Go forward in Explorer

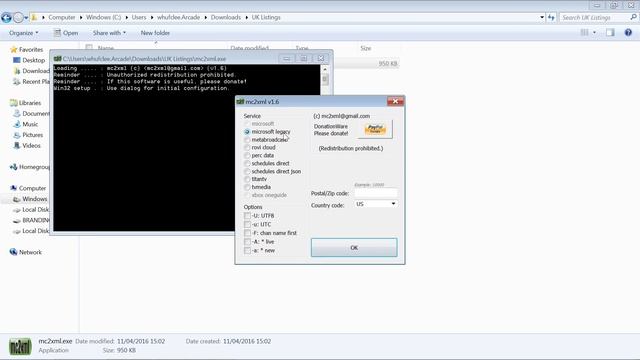pyautogui.click(x=18, y=18)
